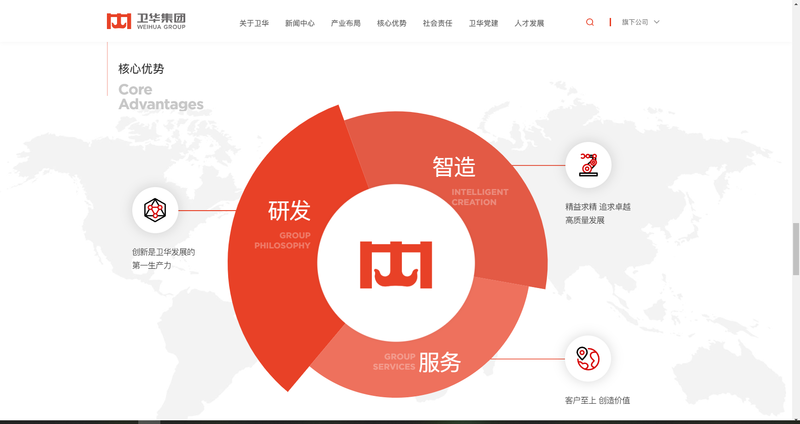Screen dimensions: 800x424
Task: Click the 精益求精 追求卓越 caption
Action: tap(598, 214)
